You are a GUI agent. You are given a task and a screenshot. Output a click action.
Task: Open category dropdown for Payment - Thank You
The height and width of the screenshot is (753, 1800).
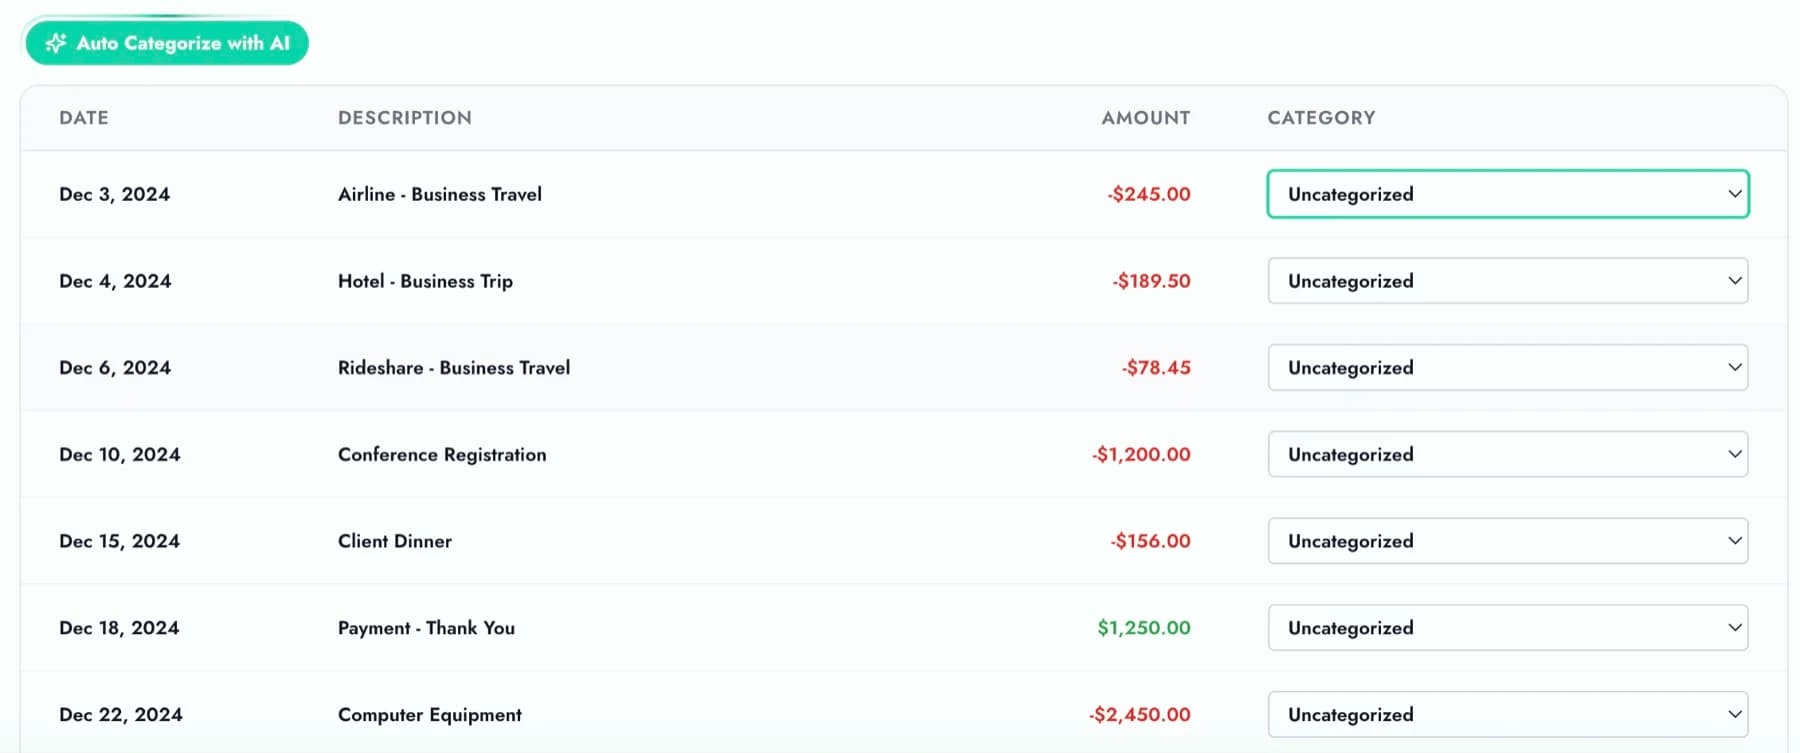pyautogui.click(x=1507, y=627)
